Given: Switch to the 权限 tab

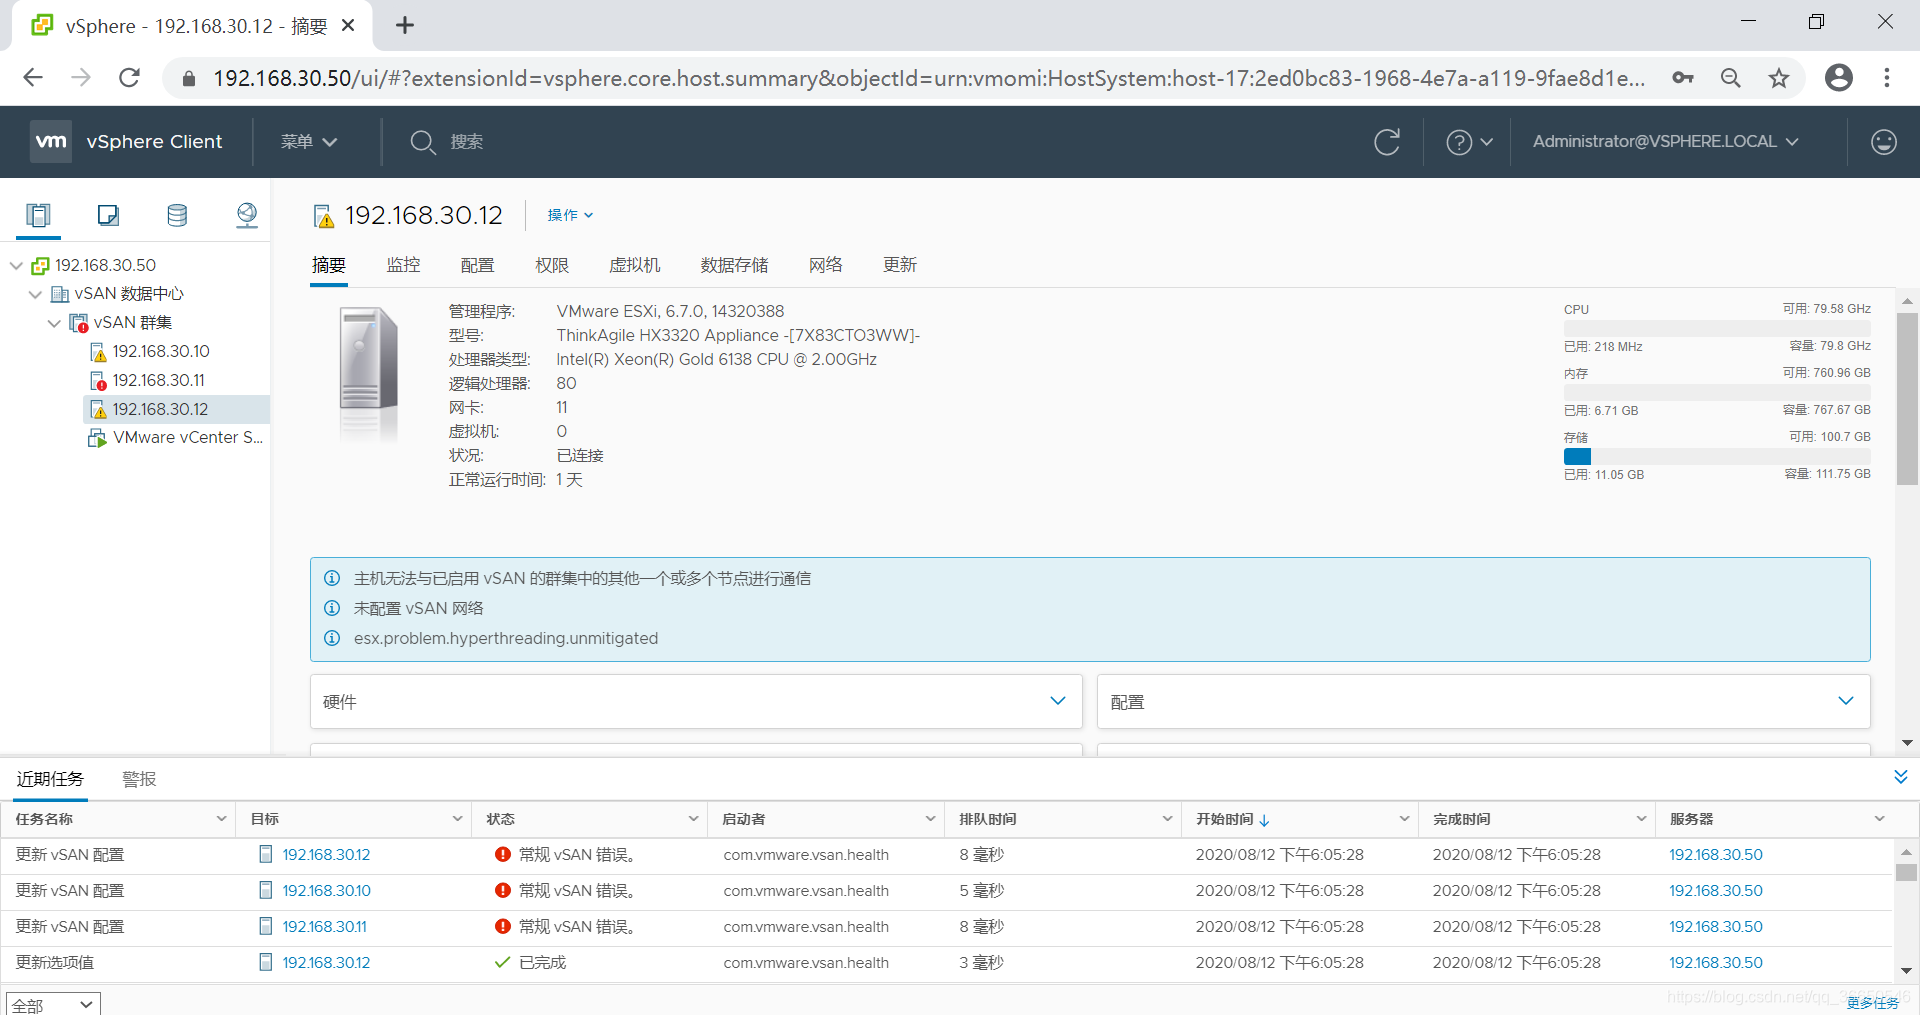Looking at the screenshot, I should (x=551, y=265).
